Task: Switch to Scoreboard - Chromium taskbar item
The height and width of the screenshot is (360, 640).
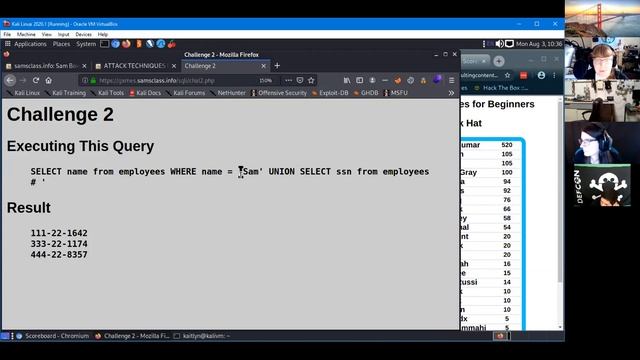Action: (x=53, y=336)
